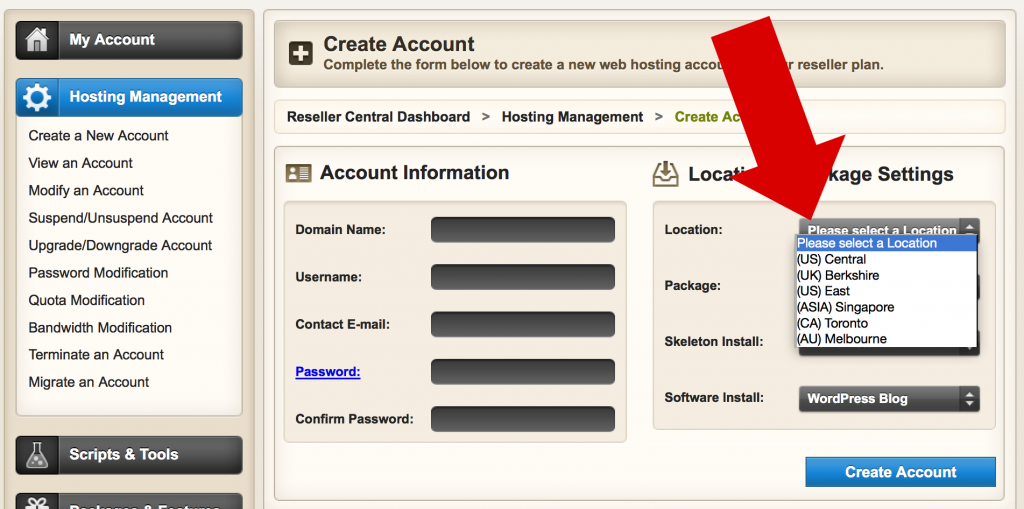Open Upgrade/Downgrade Account page
Image resolution: width=1024 pixels, height=509 pixels.
point(120,246)
